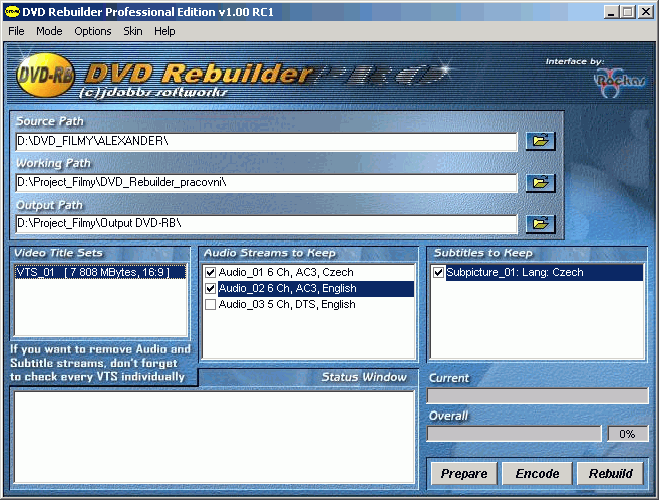Click the 0% overall percentage box

[x=627, y=434]
